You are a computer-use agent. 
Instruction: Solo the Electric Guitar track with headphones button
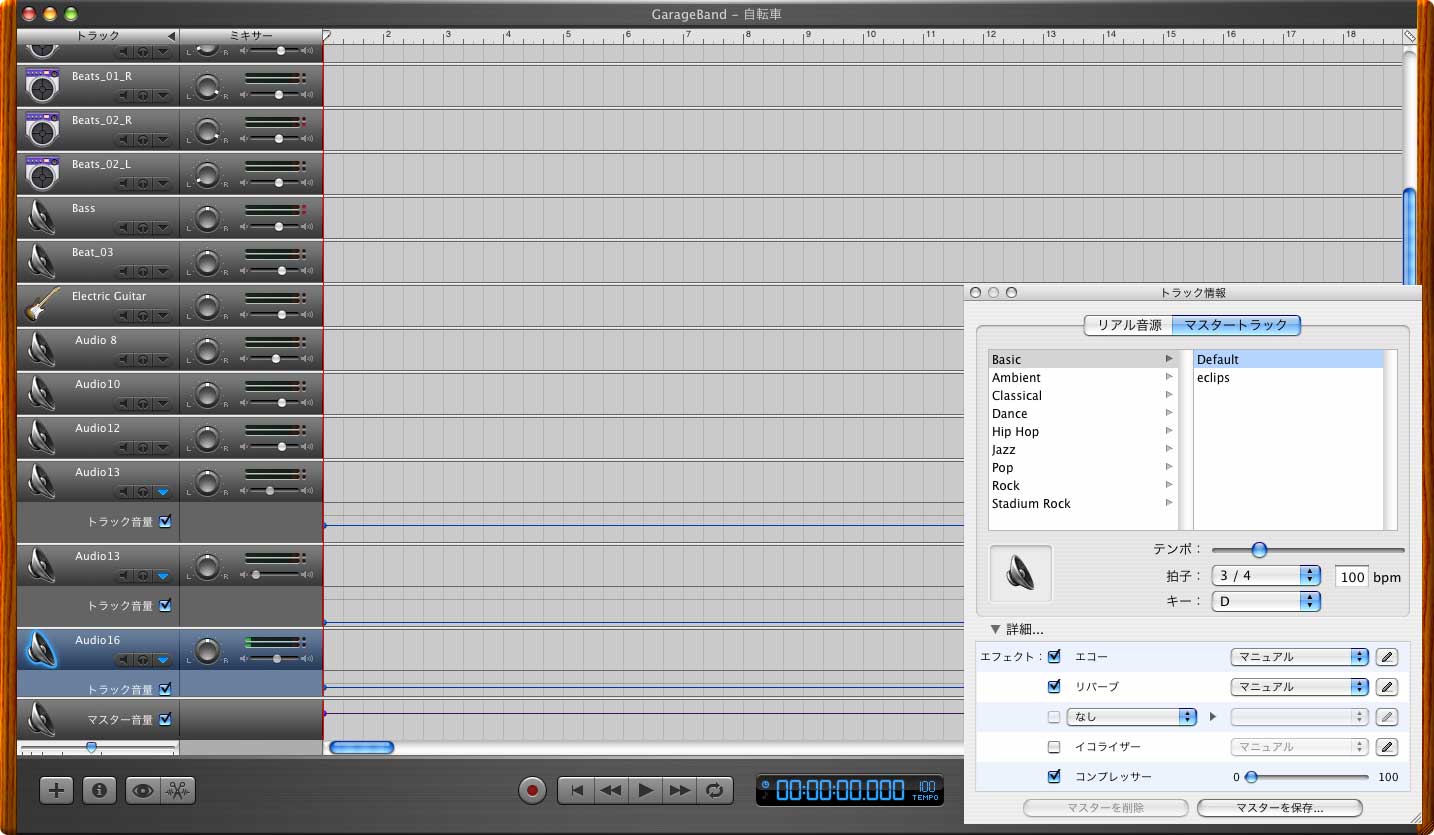[142, 316]
